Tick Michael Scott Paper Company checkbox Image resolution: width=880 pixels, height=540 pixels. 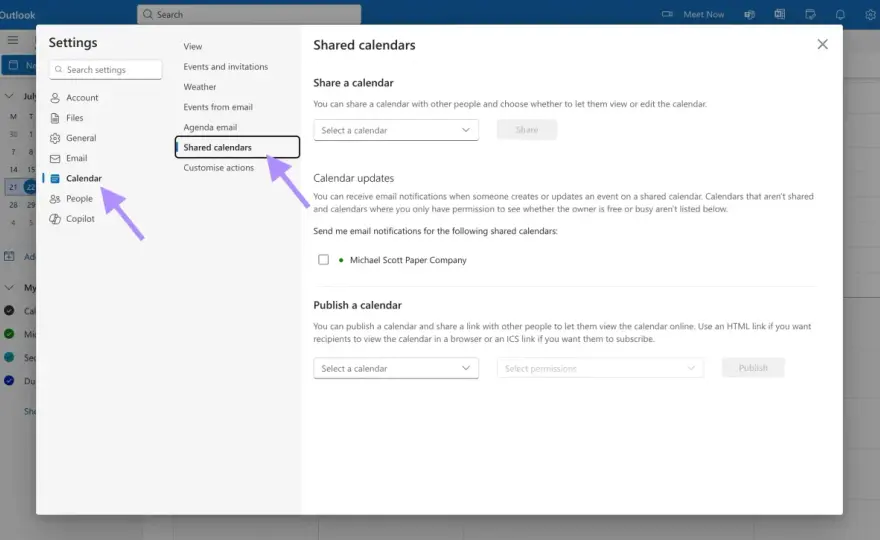[x=323, y=259]
